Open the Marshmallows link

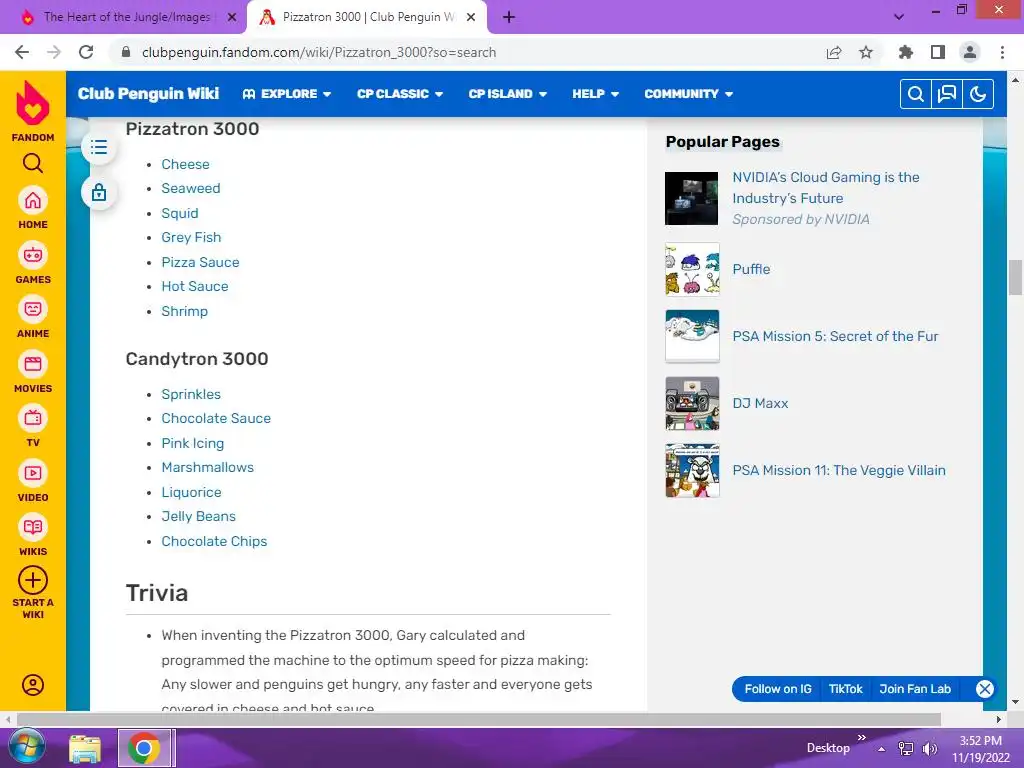point(208,467)
